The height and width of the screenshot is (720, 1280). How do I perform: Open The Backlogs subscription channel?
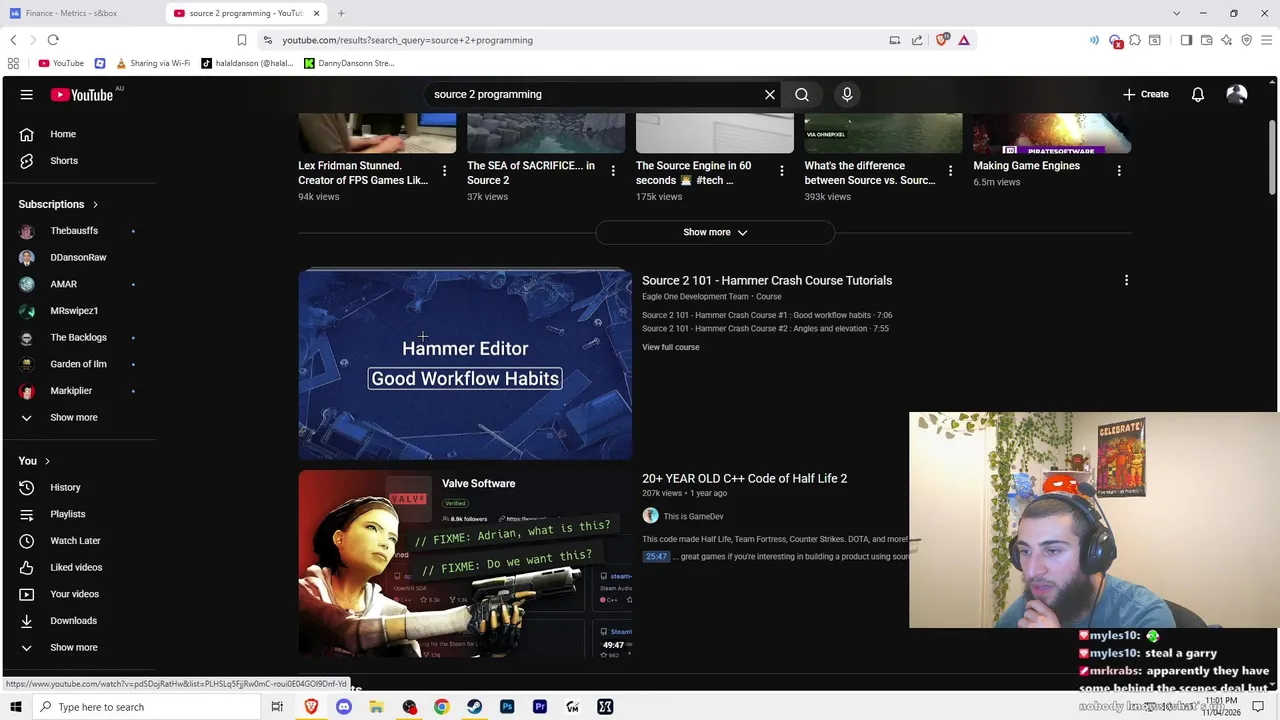[x=80, y=337]
